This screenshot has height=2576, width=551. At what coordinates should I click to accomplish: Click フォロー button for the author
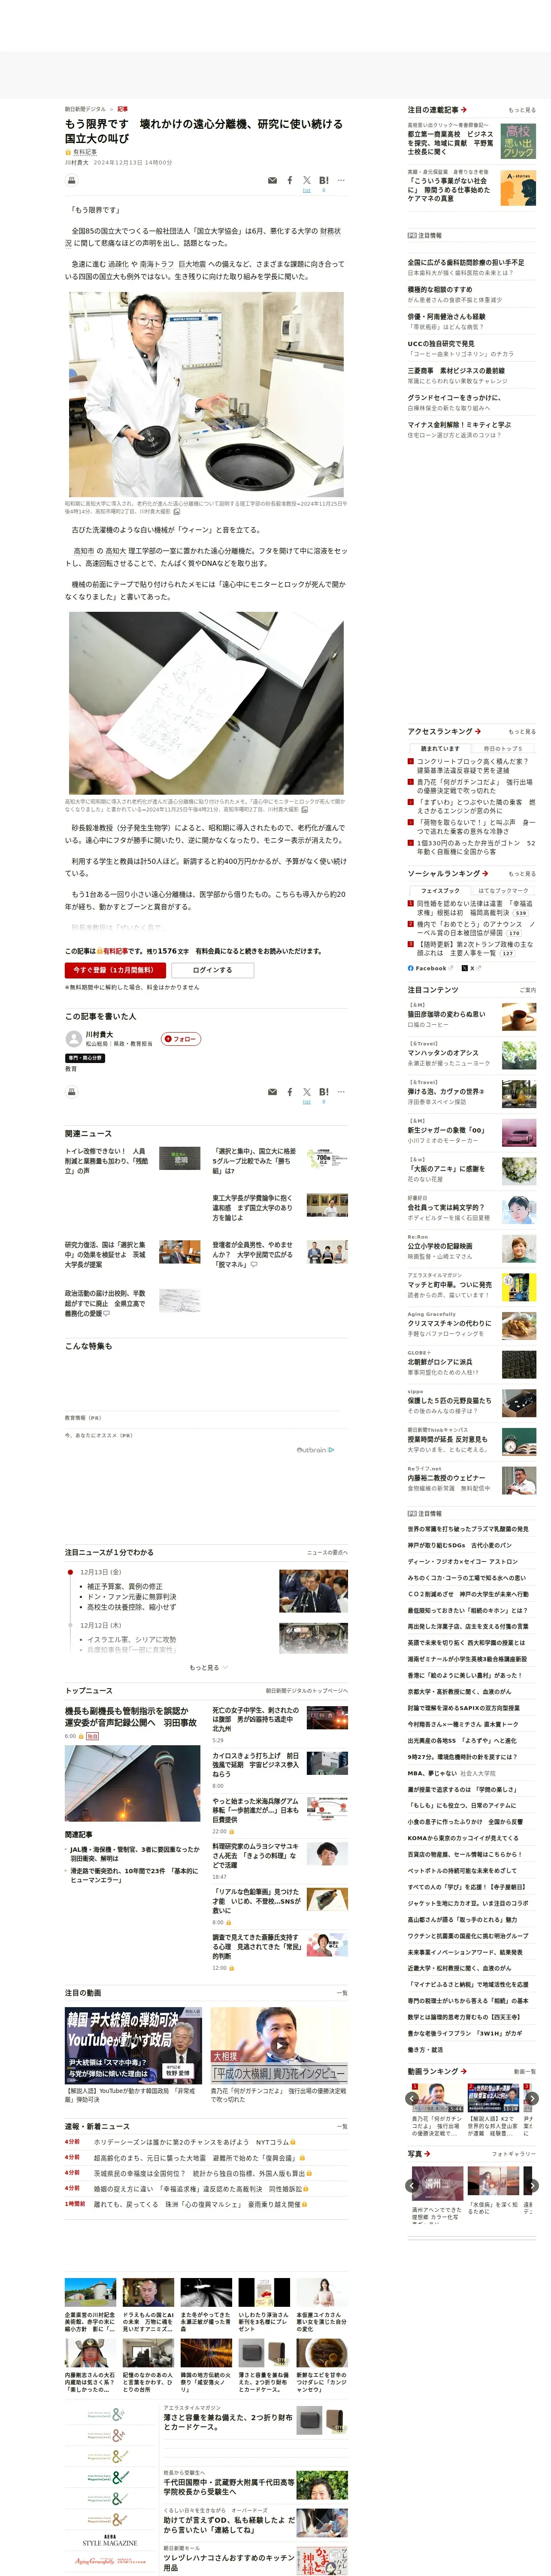pyautogui.click(x=181, y=1039)
